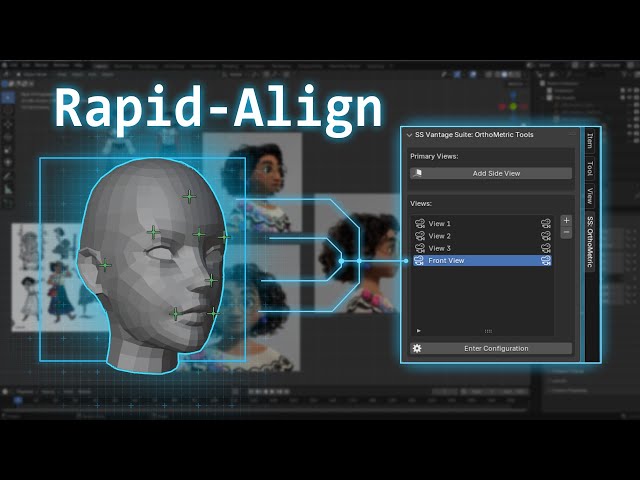640x480 pixels.
Task: Click the gear icon beside Enter Configuration
Action: [x=417, y=348]
